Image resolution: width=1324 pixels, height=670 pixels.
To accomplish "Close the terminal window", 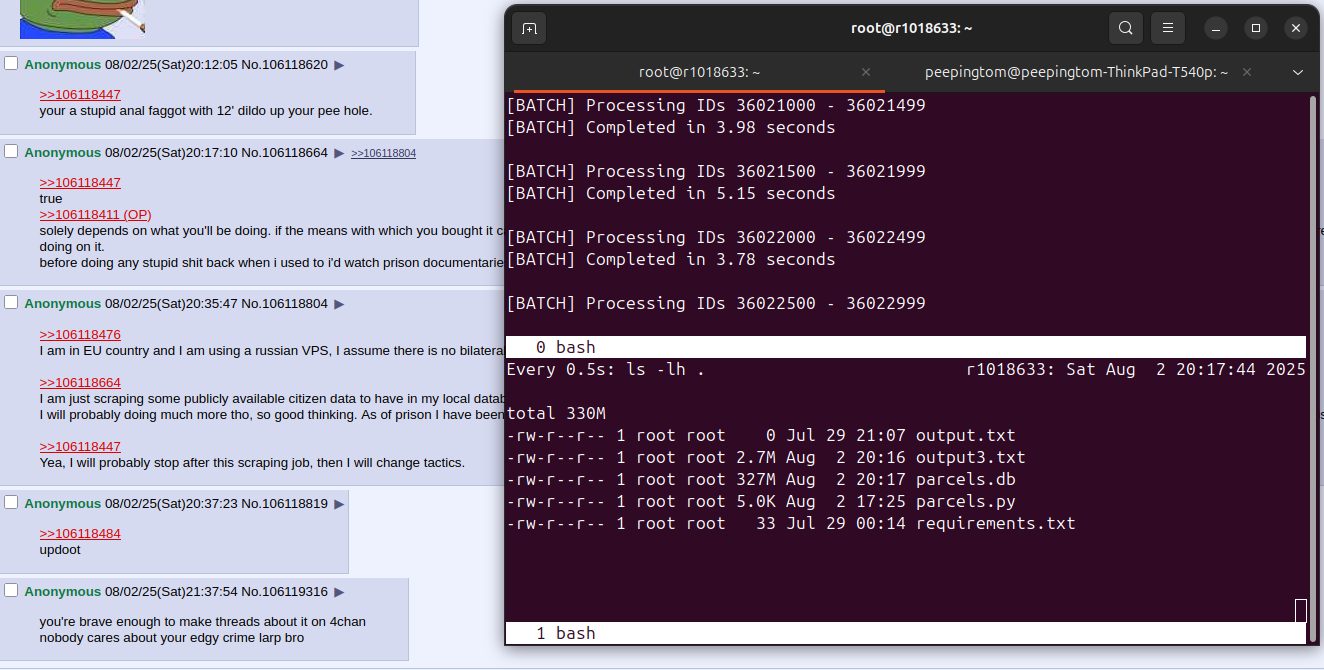I will coord(1296,28).
